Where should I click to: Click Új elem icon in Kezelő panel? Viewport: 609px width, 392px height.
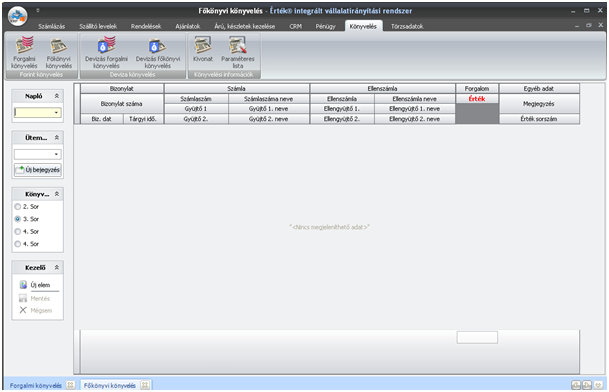tap(23, 285)
